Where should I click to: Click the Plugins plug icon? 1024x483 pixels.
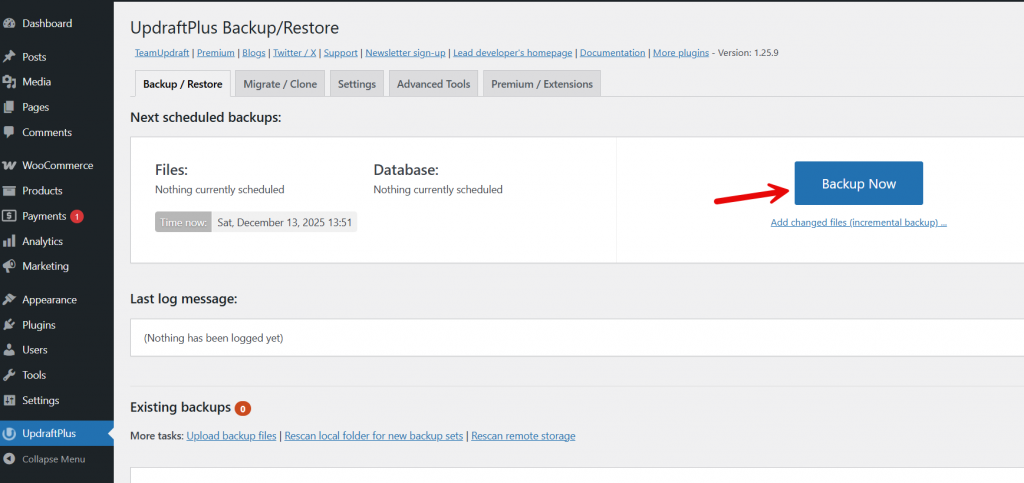pyautogui.click(x=9, y=325)
